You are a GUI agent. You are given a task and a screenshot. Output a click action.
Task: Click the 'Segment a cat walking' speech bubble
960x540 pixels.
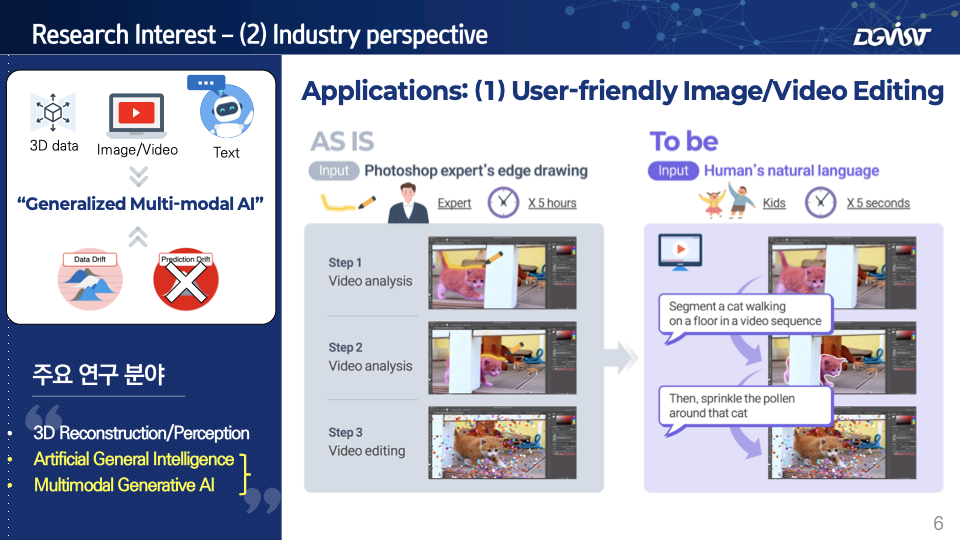point(745,315)
